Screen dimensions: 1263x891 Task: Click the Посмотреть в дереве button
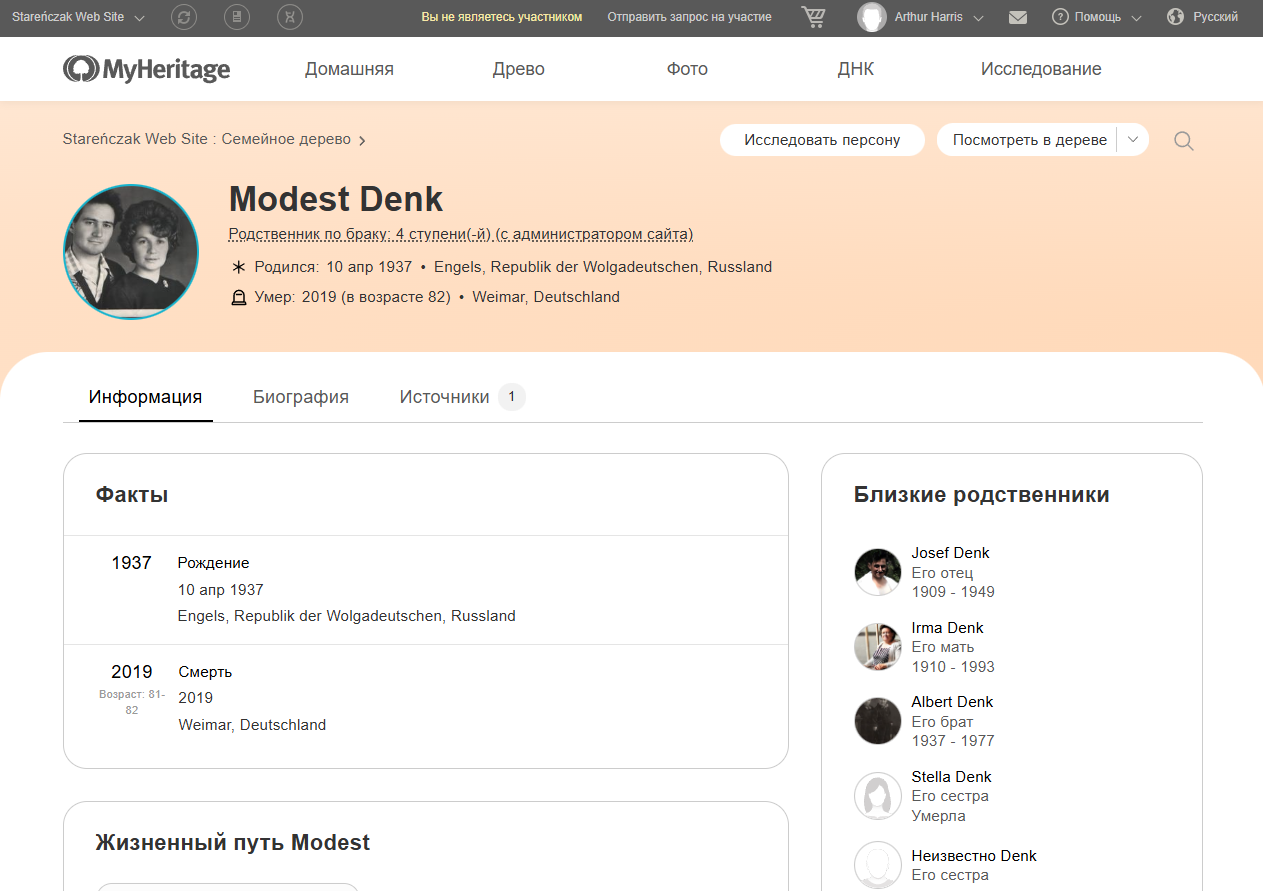pyautogui.click(x=1029, y=140)
